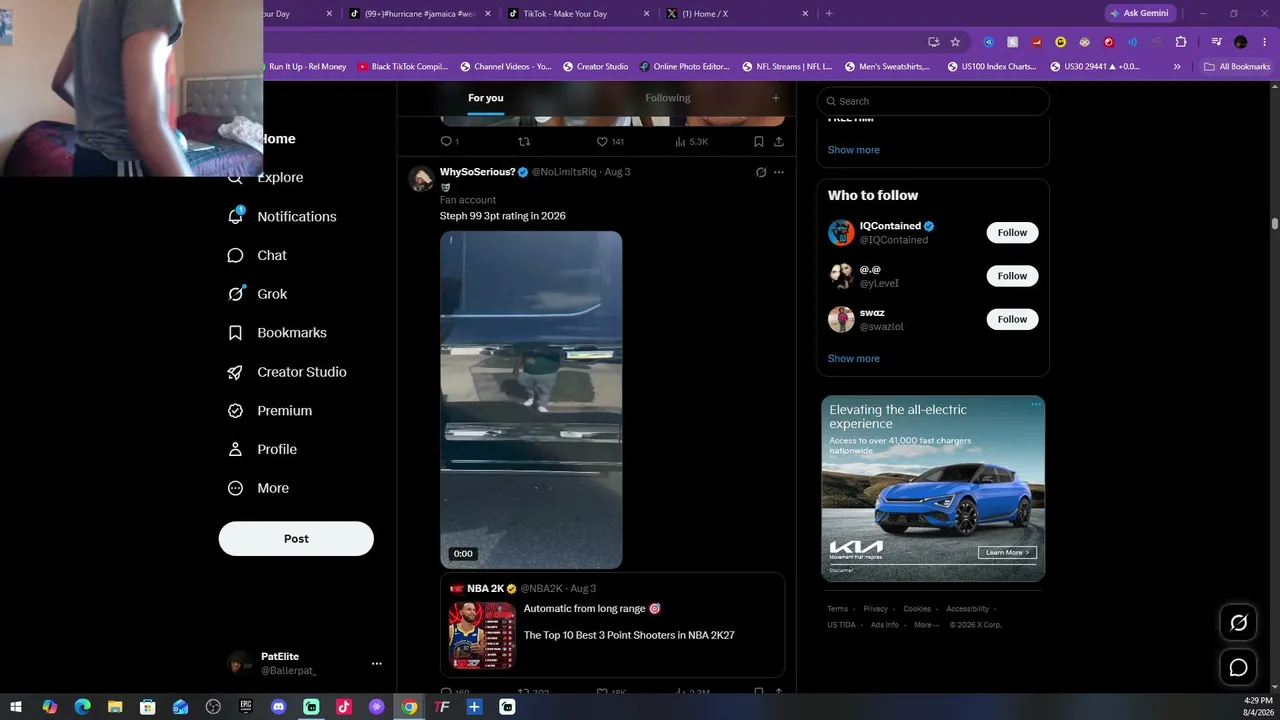
Task: Open Discord from the taskbar
Action: (279, 707)
